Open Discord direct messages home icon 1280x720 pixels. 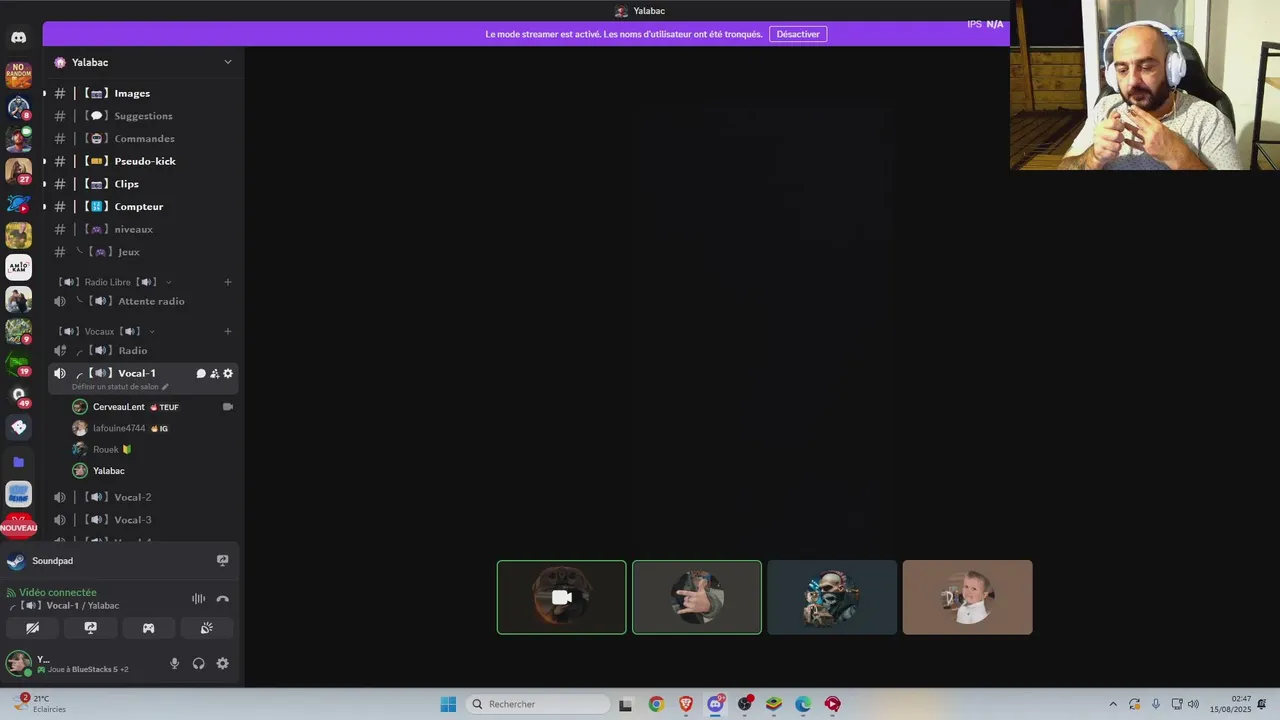click(x=18, y=38)
